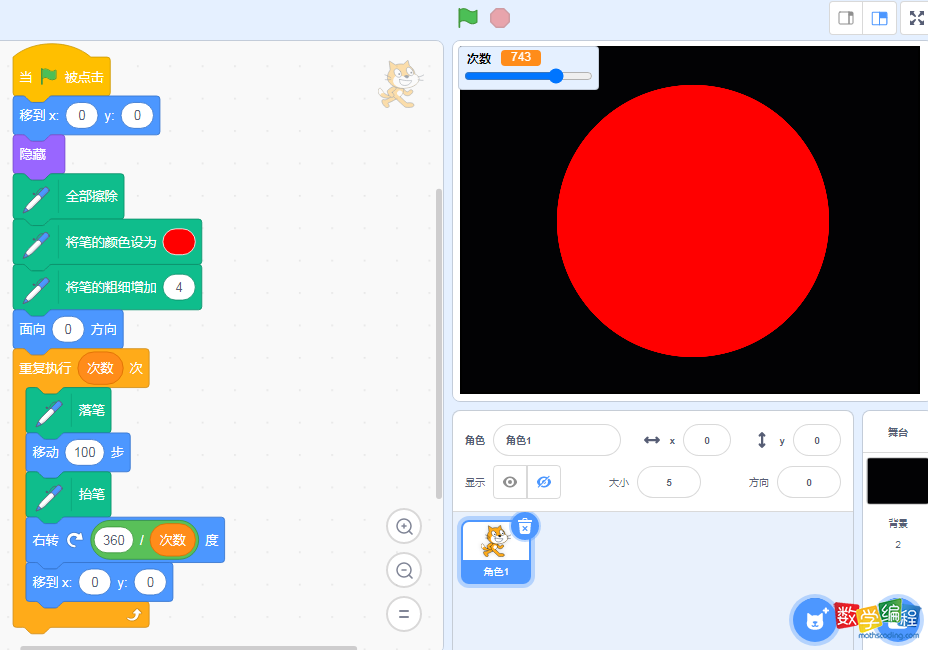Delete sprite 角色1 with trash icon
928x650 pixels.
click(x=524, y=526)
